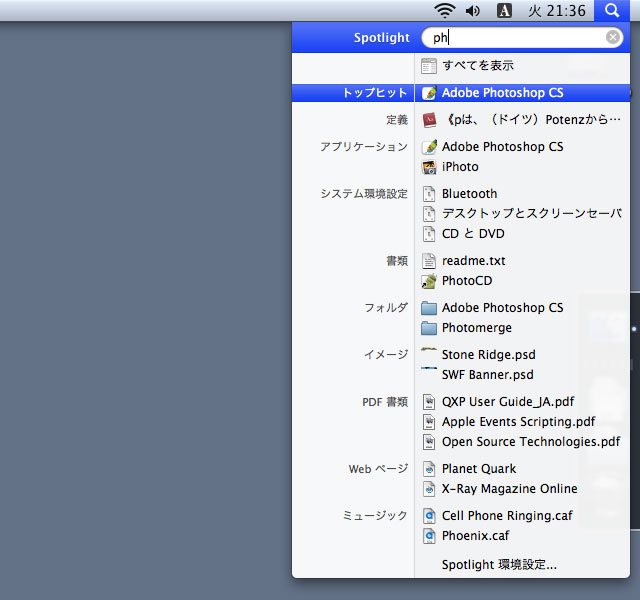Click the iPhoto camera icon
The width and height of the screenshot is (640, 600).
(x=429, y=167)
